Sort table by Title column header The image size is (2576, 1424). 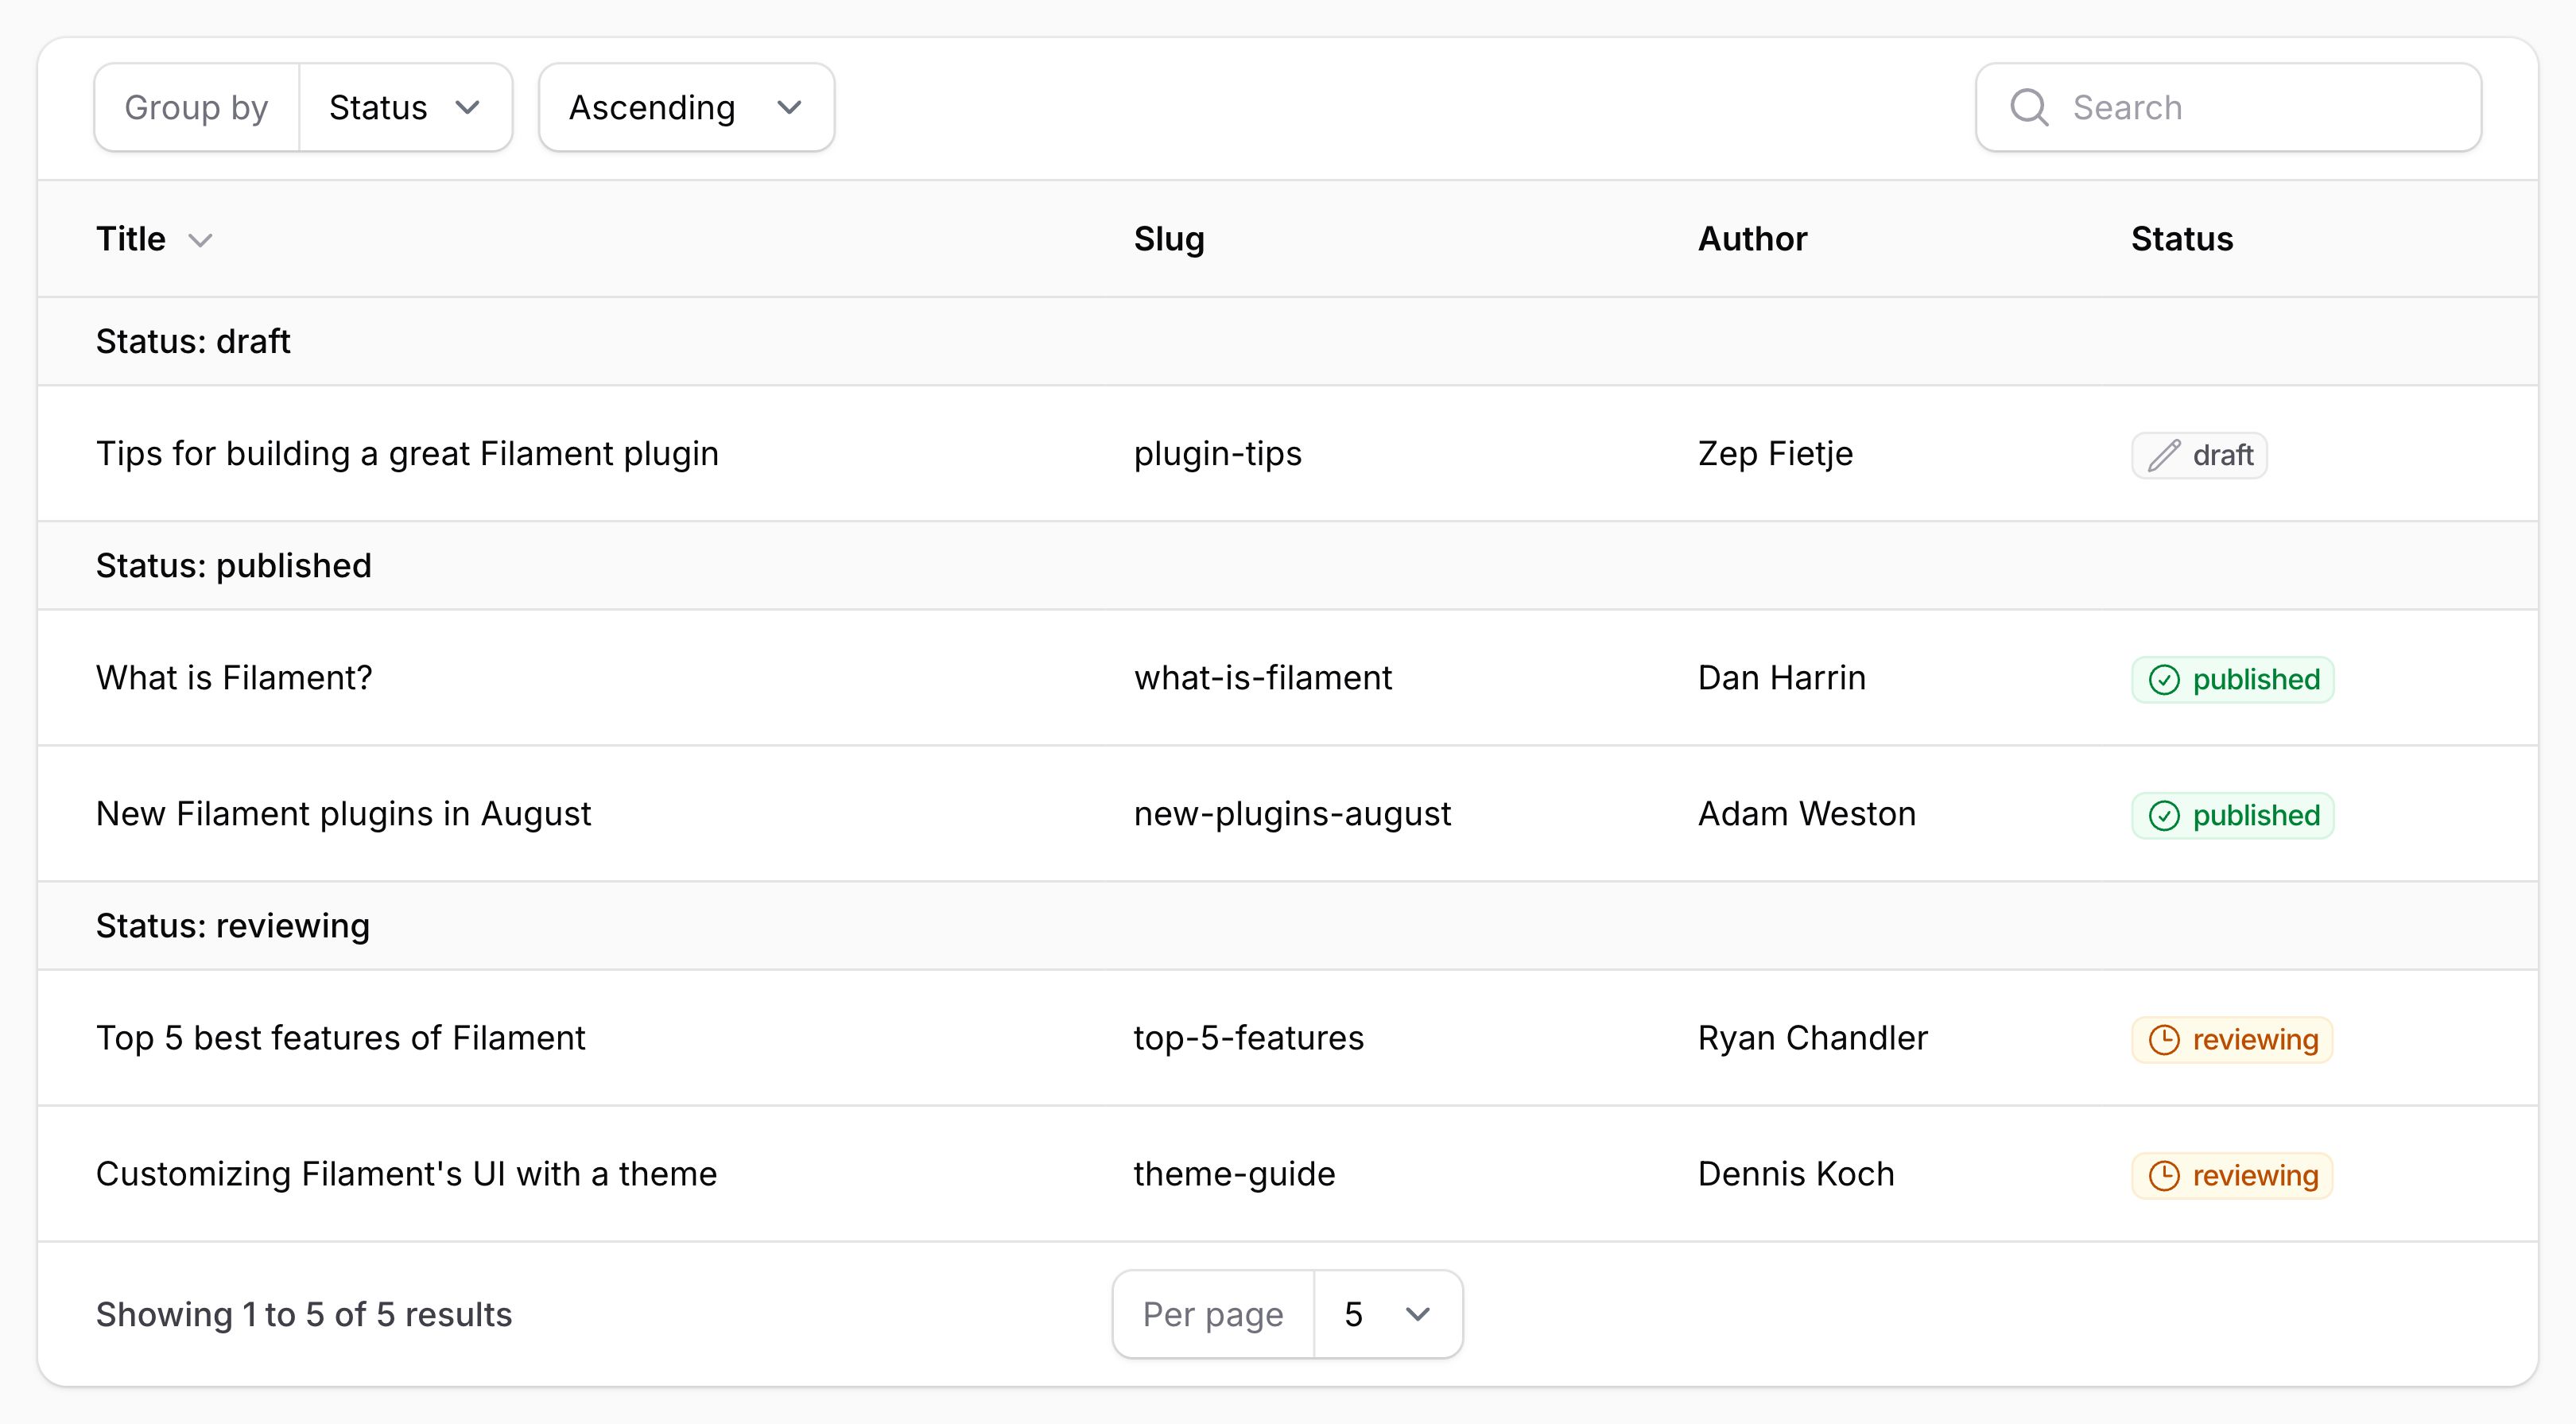coord(154,239)
